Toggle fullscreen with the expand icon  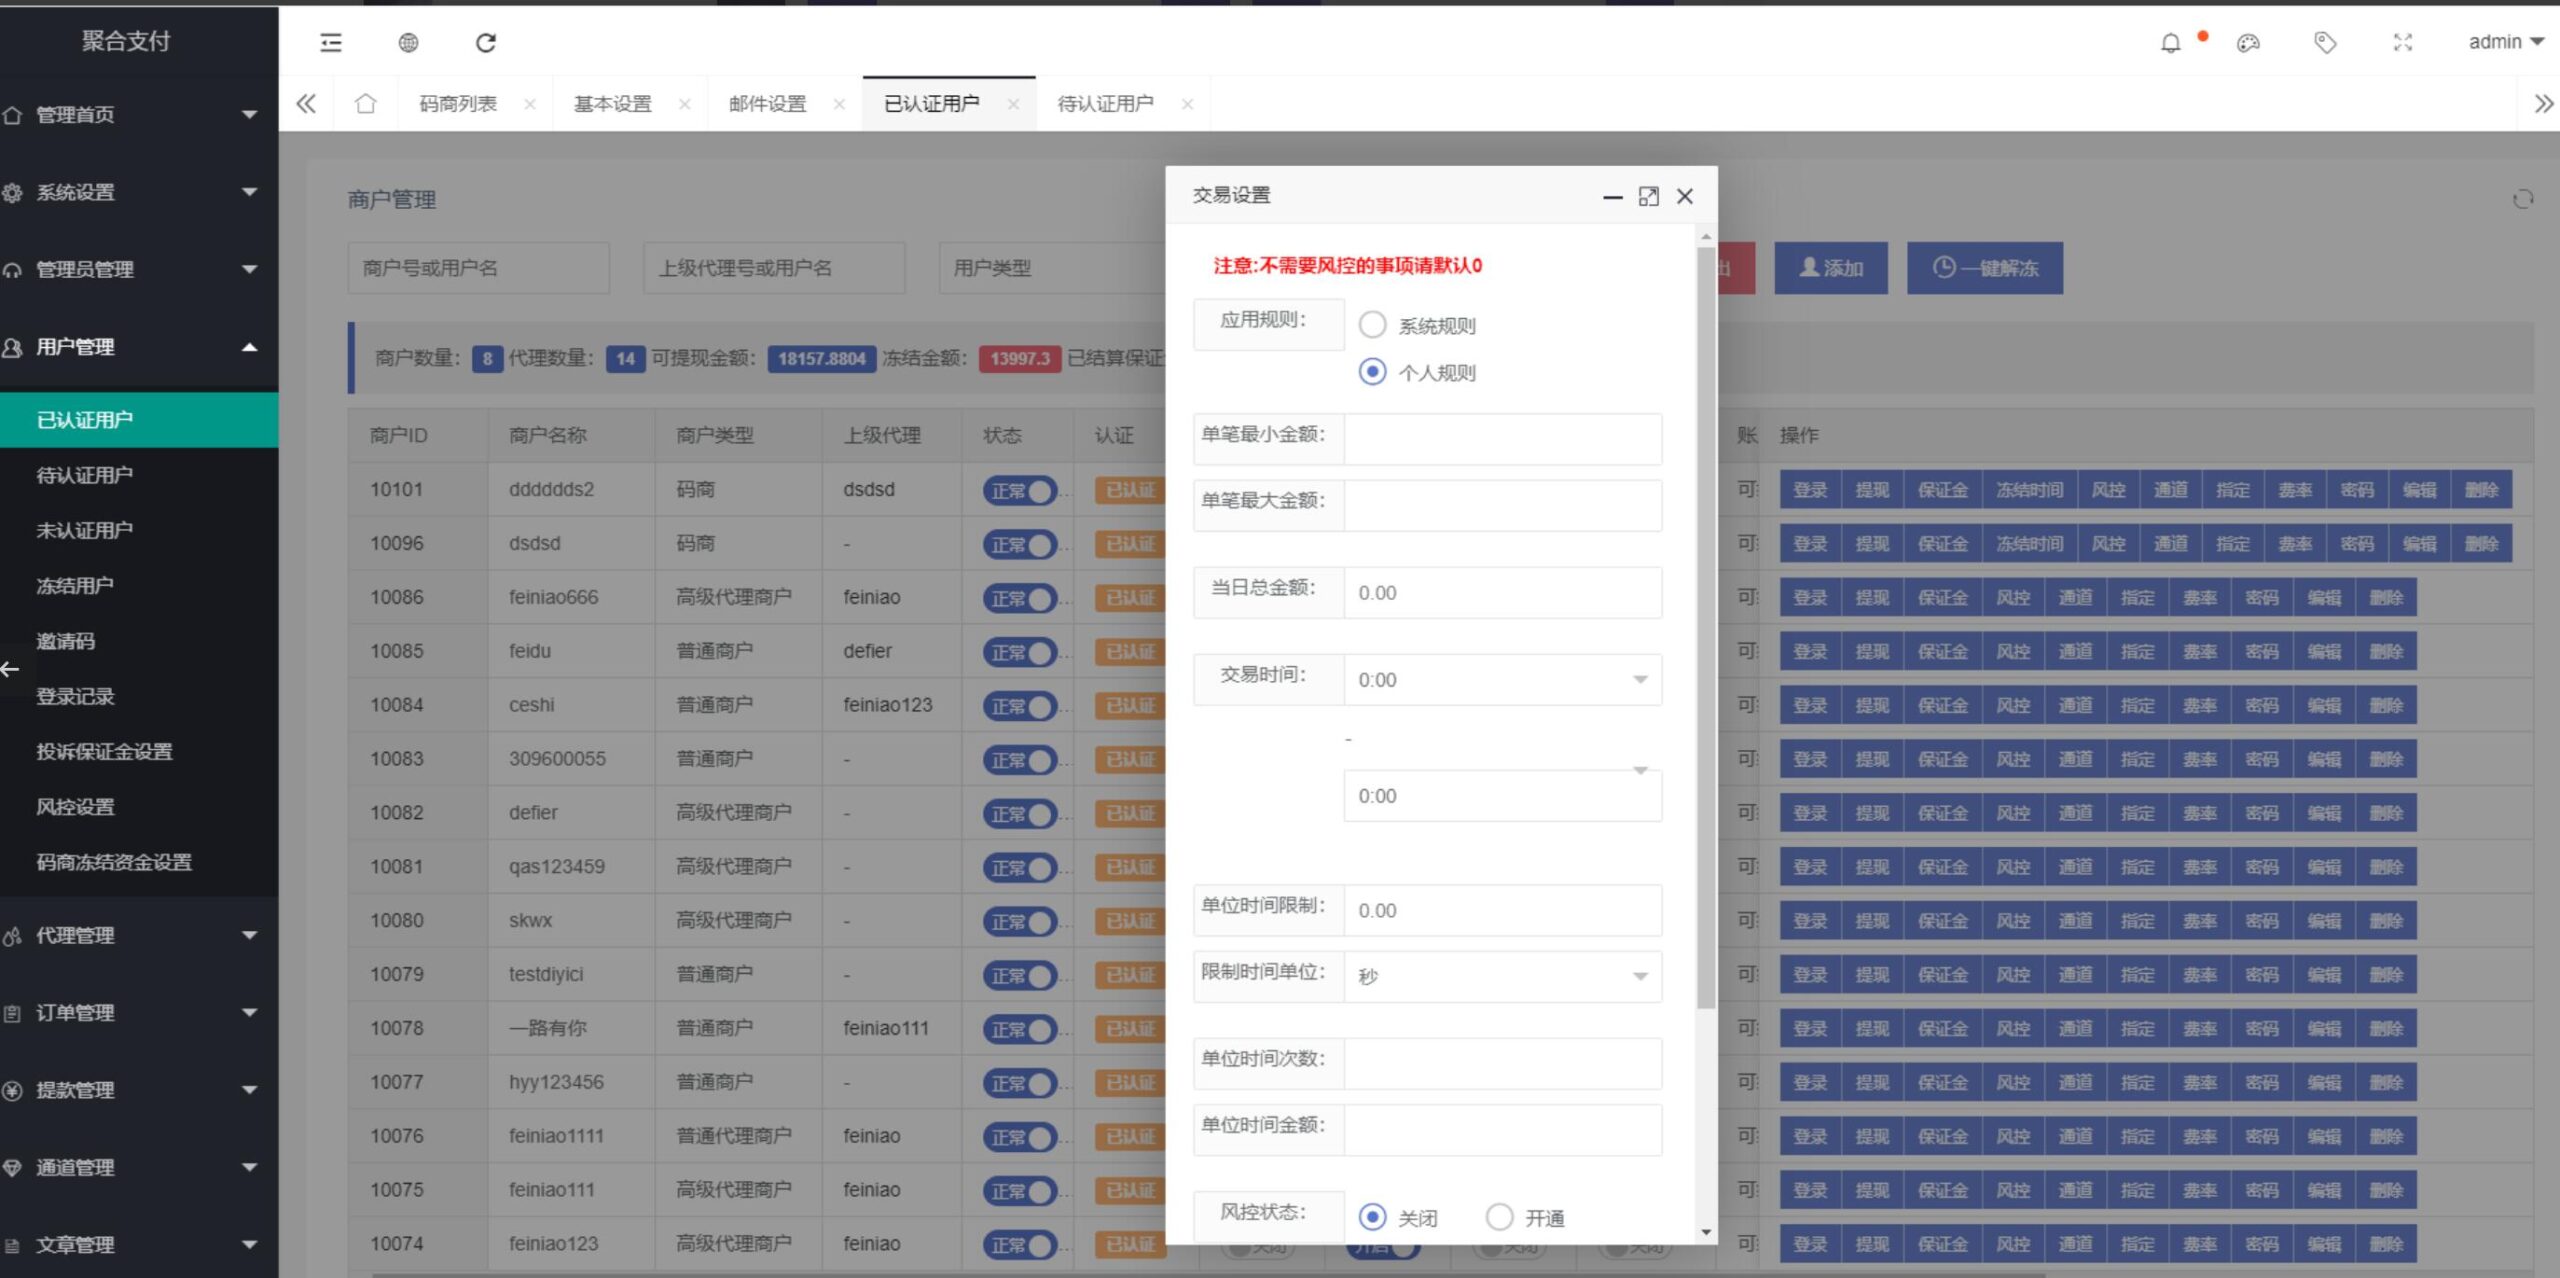(x=2403, y=43)
